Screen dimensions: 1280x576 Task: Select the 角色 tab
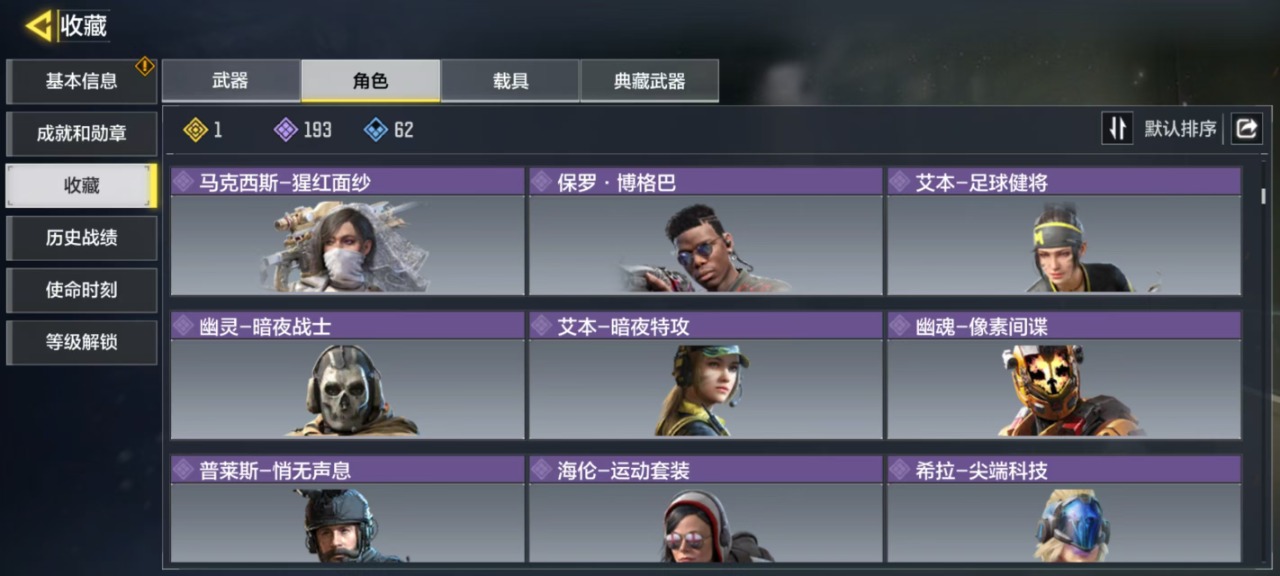(x=371, y=81)
